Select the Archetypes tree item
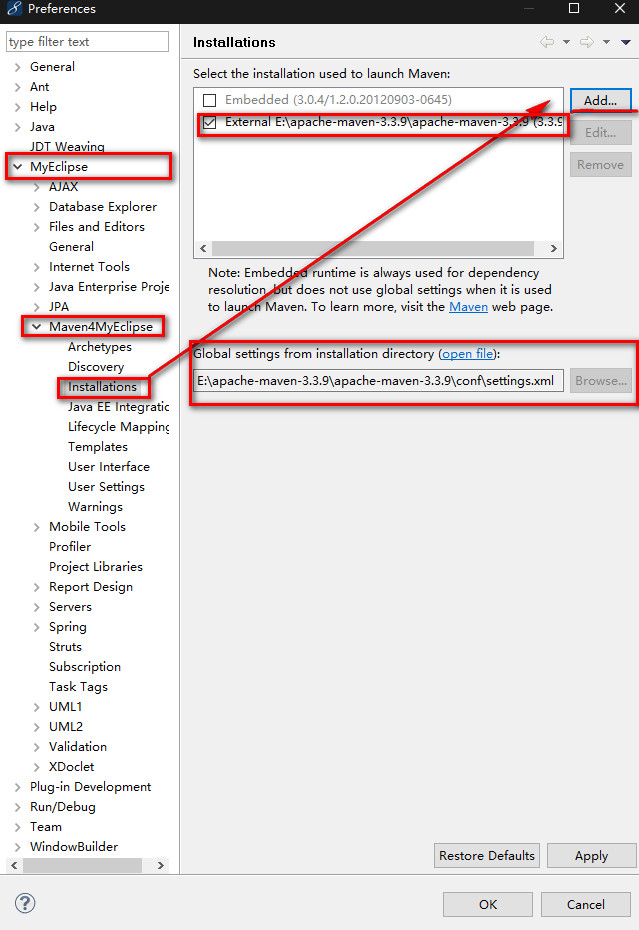 click(100, 347)
